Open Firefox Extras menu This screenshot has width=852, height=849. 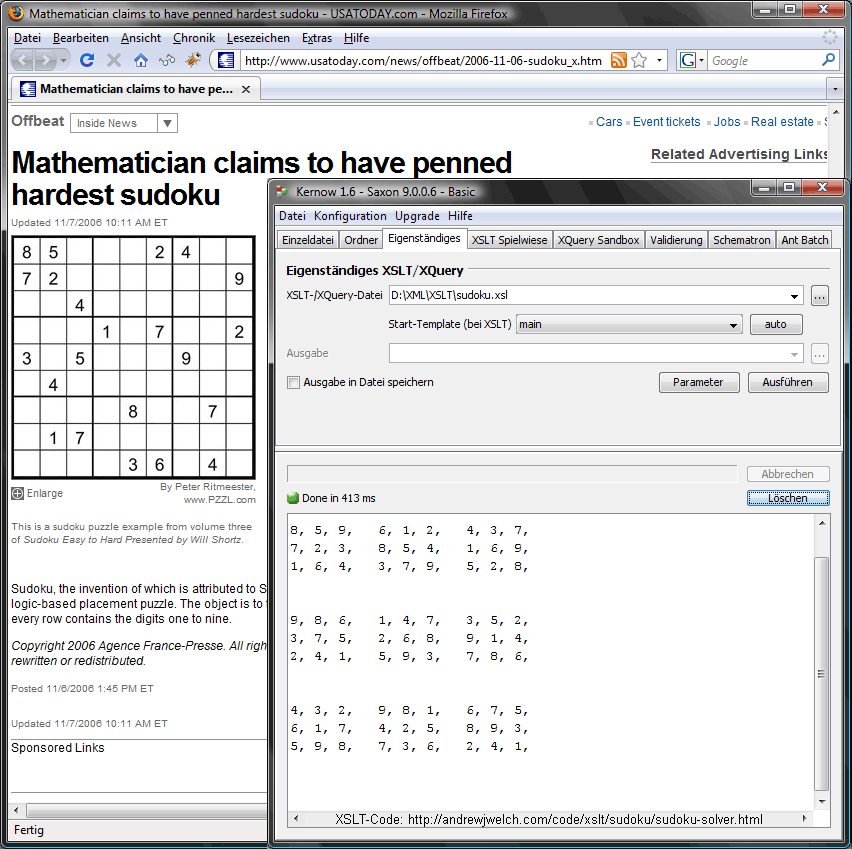click(x=317, y=38)
